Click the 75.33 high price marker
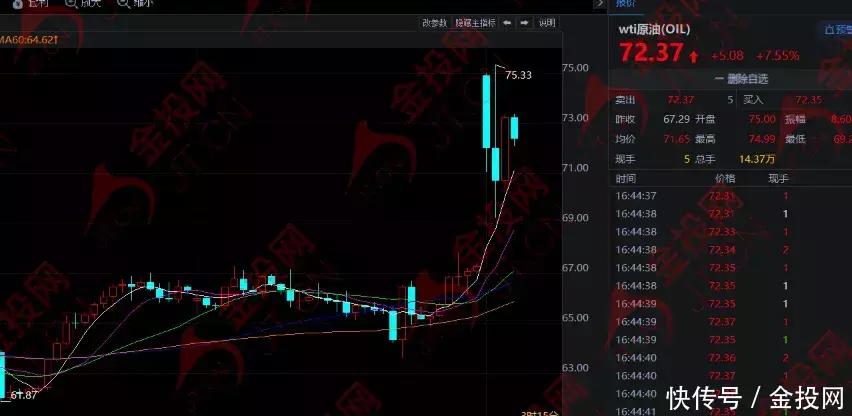This screenshot has height=416, width=852. coord(518,75)
